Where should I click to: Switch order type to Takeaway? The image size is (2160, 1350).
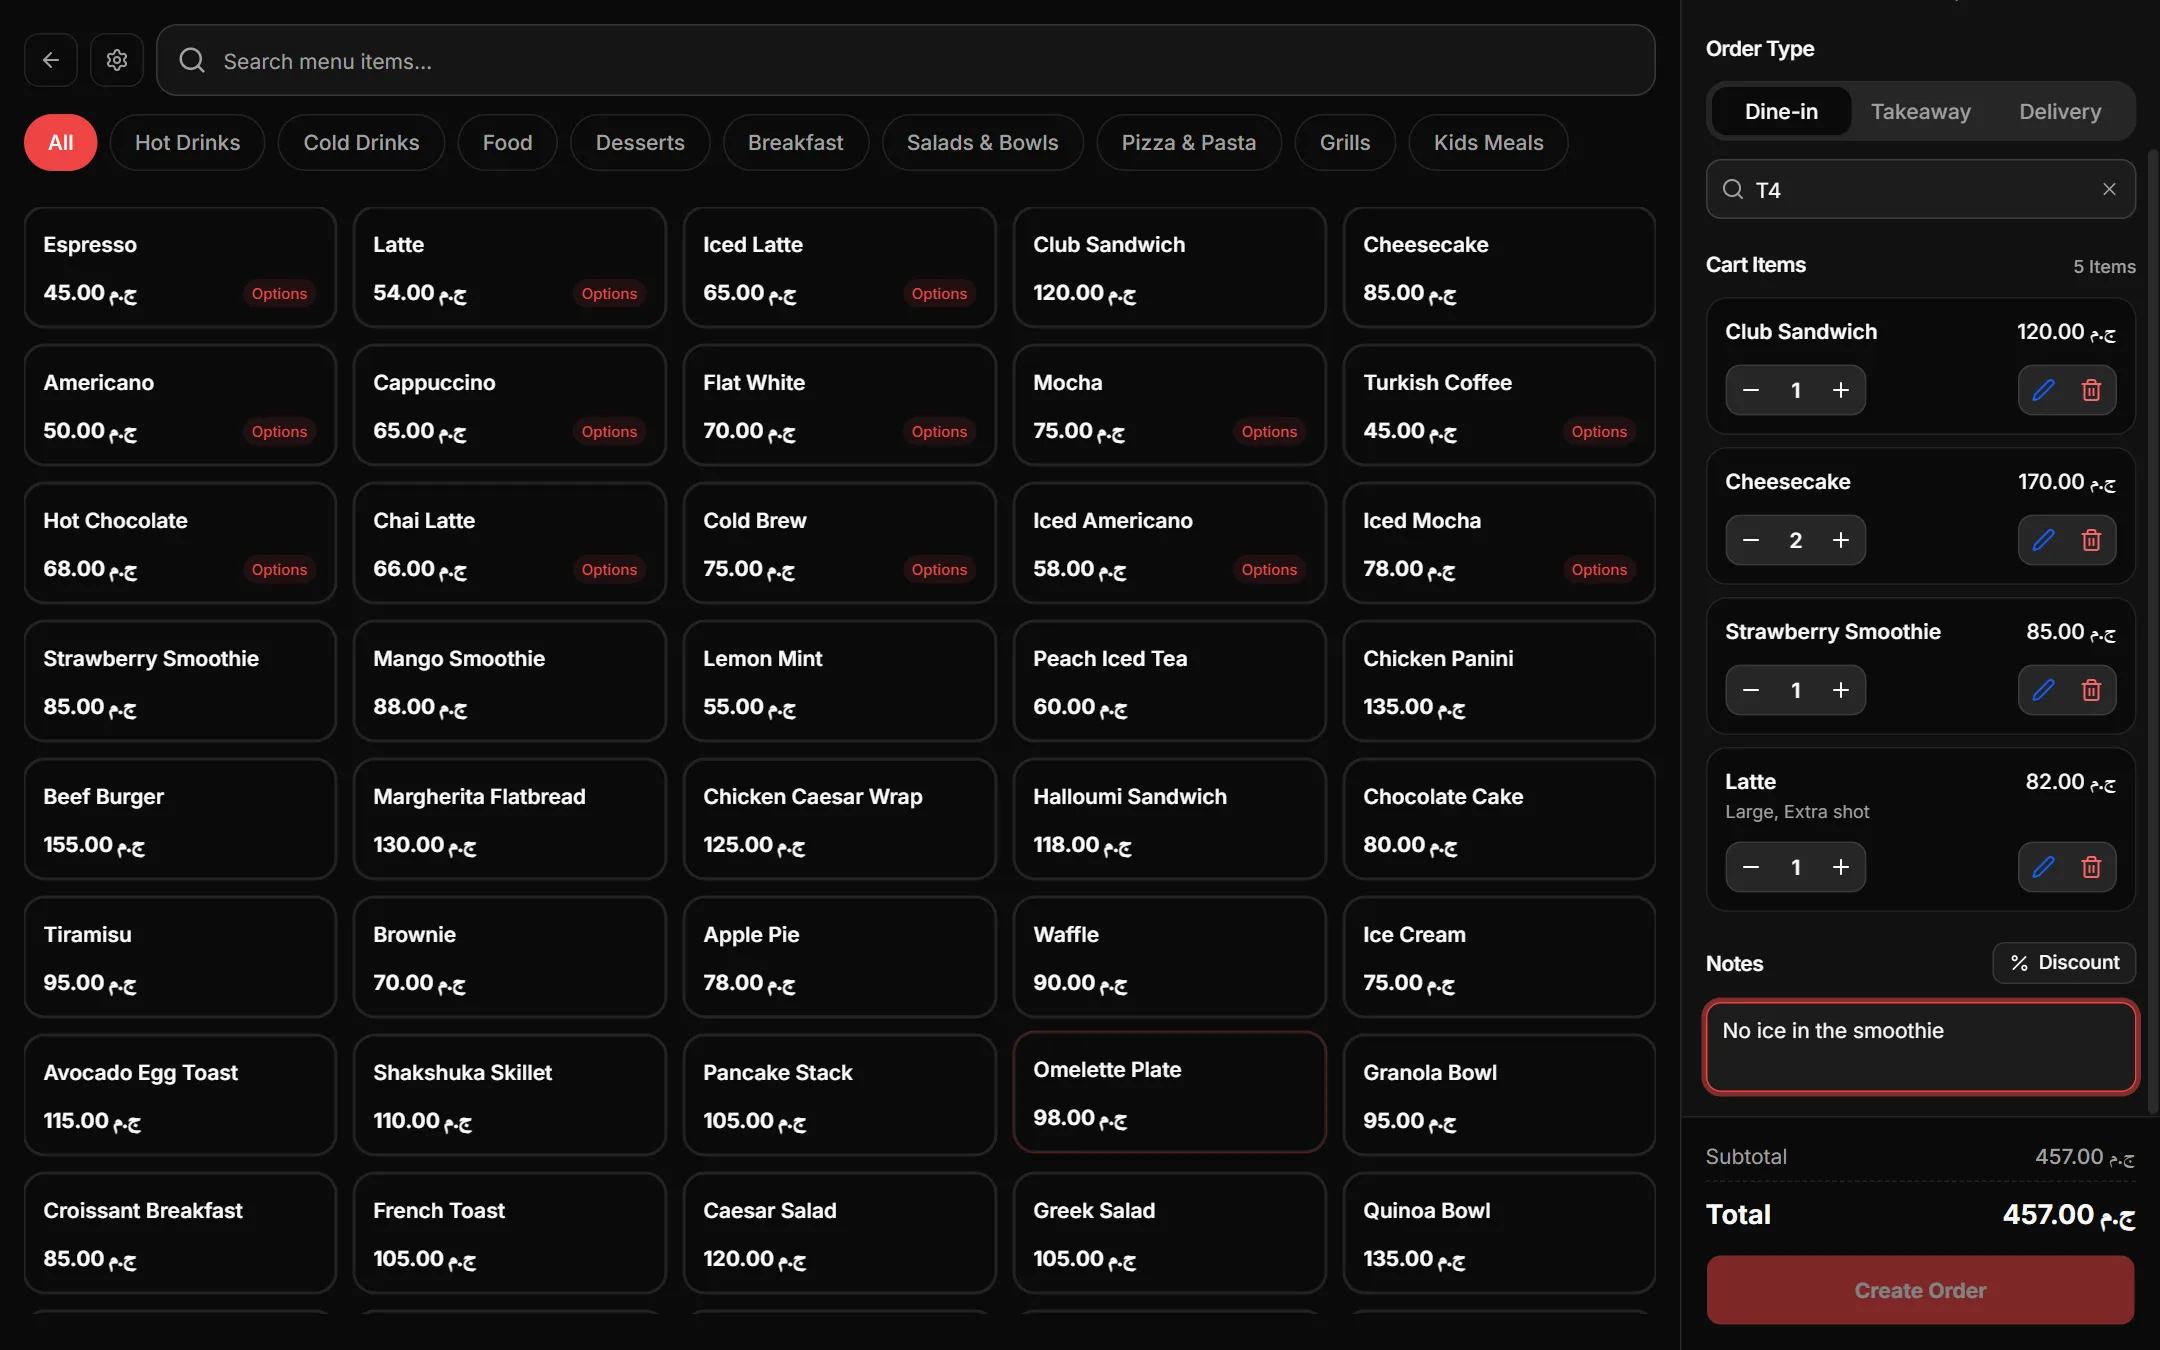pyautogui.click(x=1920, y=111)
